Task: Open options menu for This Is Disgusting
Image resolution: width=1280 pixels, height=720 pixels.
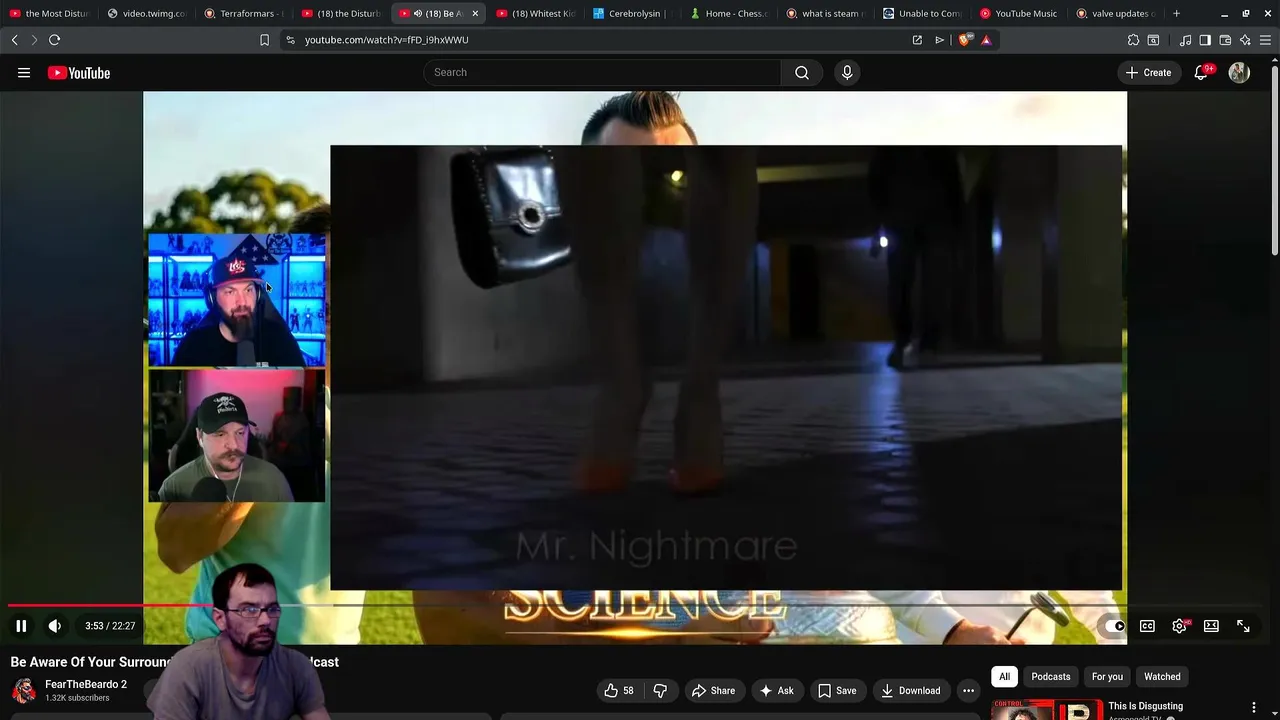Action: pos(1254,708)
